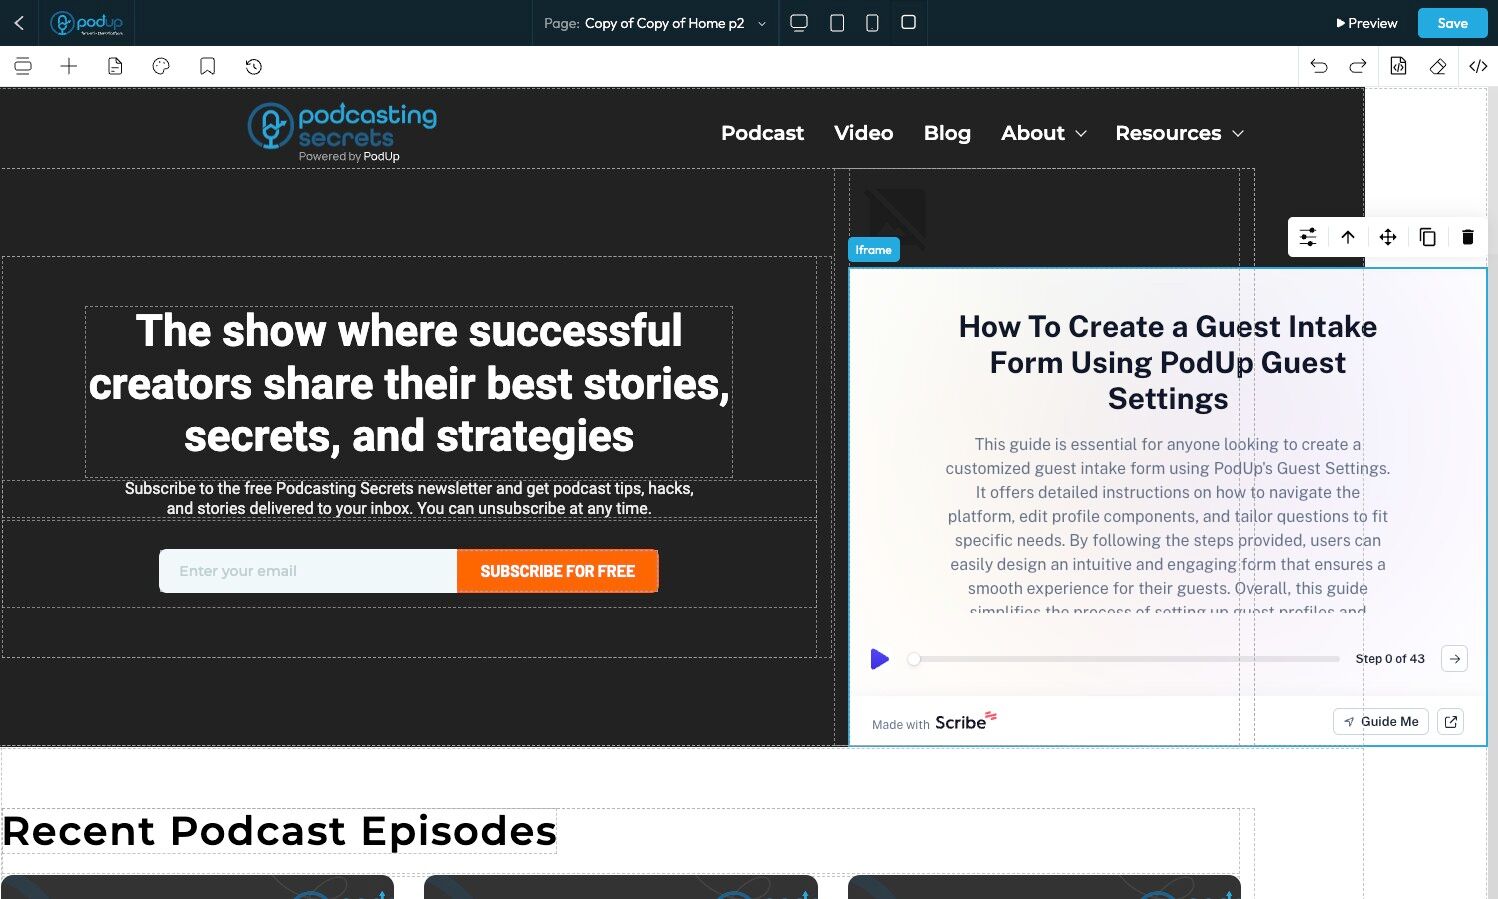
Task: Select the Recent Podcast Episodes heading
Action: pyautogui.click(x=280, y=831)
